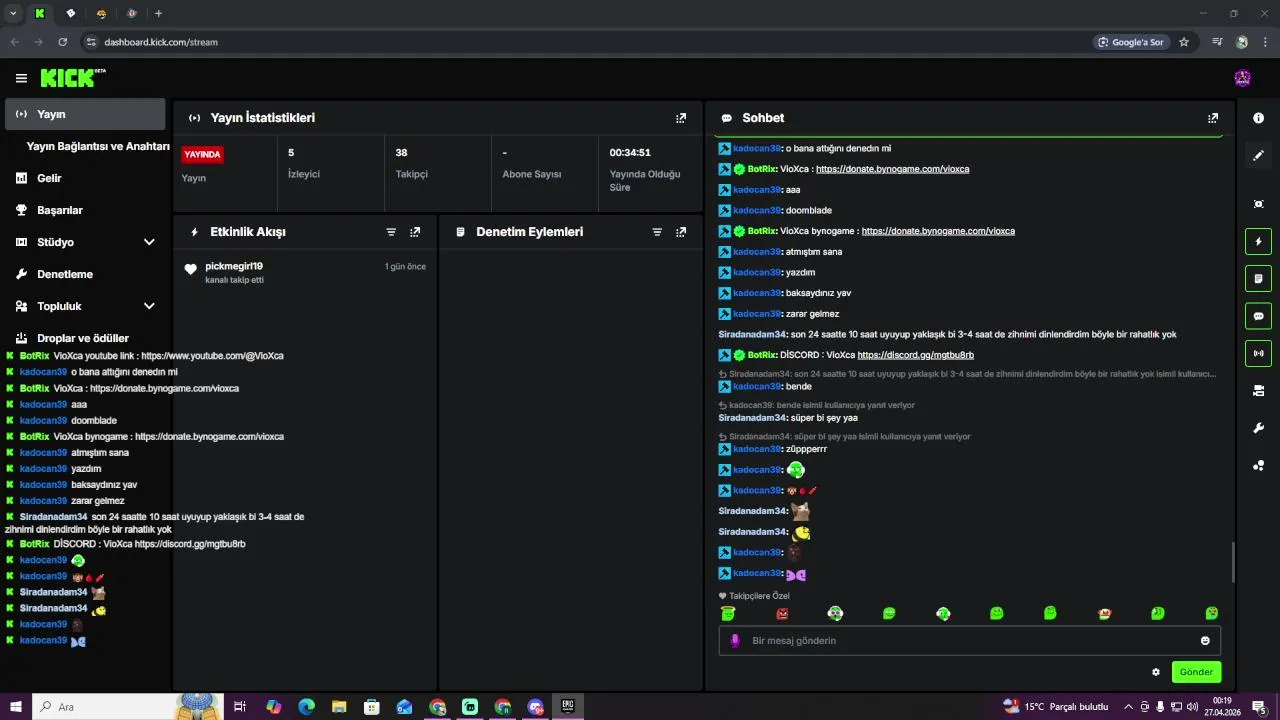Click the pickmegirl19 follower entry

(x=305, y=272)
